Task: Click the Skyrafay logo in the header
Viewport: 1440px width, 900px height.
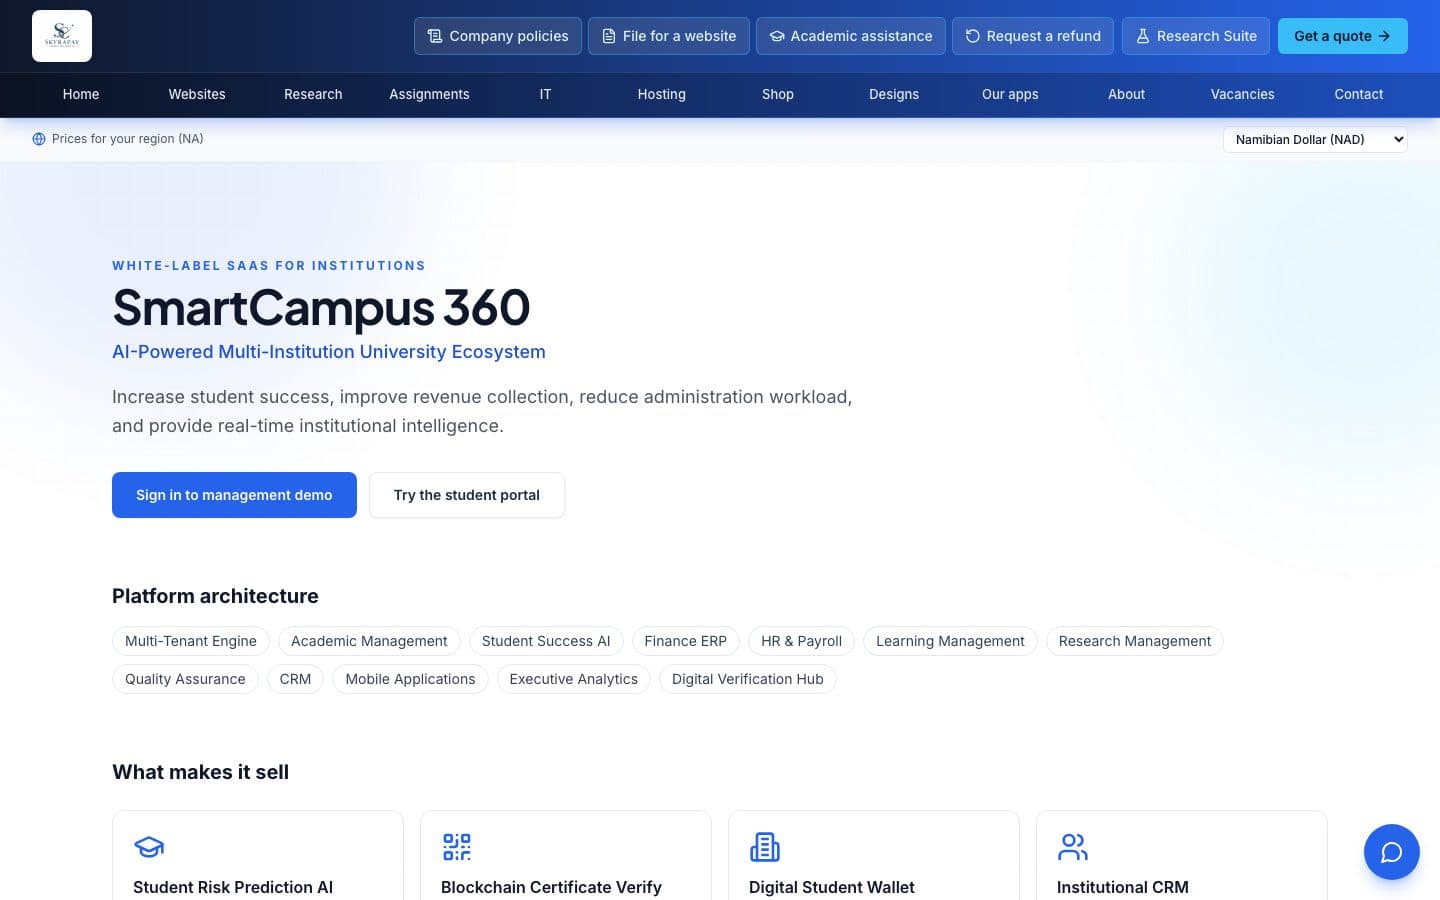Action: 62,36
